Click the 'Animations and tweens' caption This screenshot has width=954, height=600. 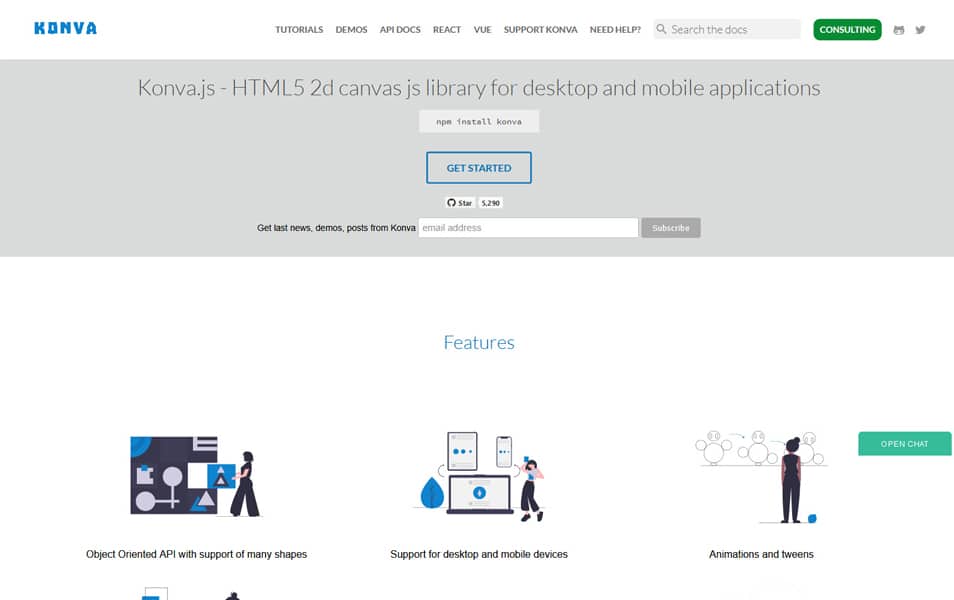pos(761,554)
